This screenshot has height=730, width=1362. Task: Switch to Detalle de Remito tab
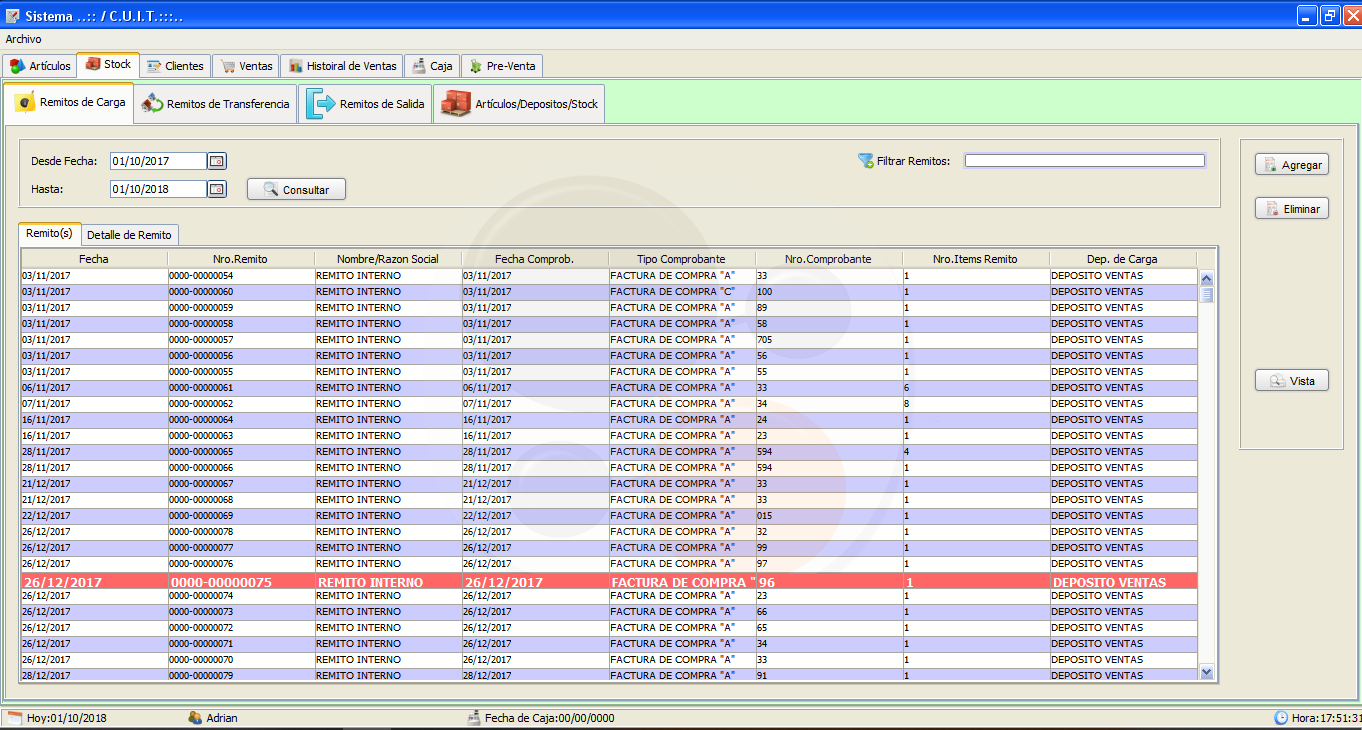click(129, 235)
